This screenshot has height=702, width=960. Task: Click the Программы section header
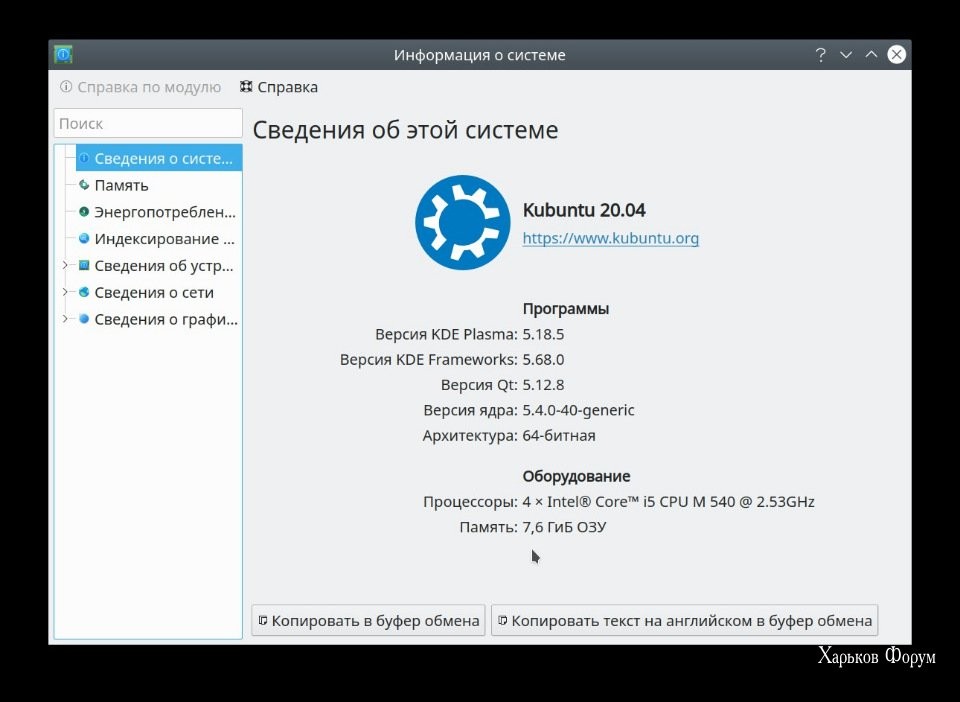click(566, 309)
